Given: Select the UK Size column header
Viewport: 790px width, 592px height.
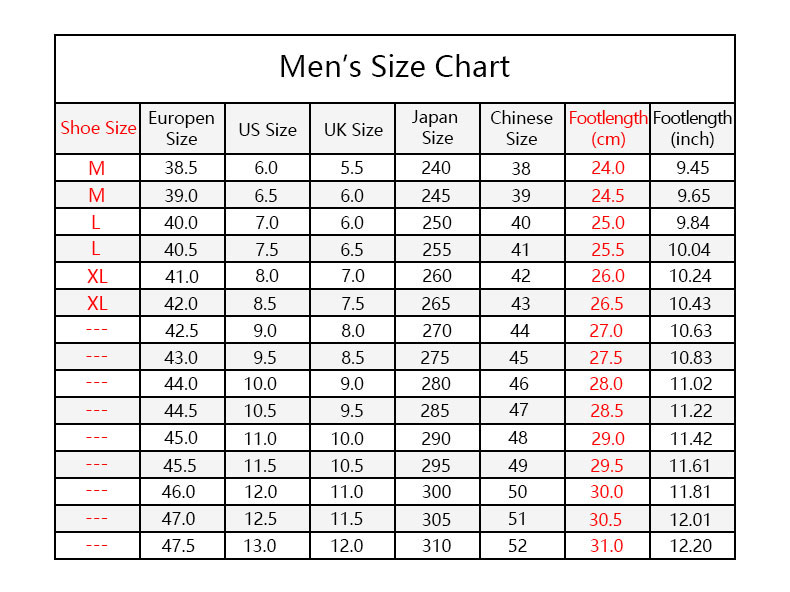Looking at the screenshot, I should pyautogui.click(x=353, y=129).
